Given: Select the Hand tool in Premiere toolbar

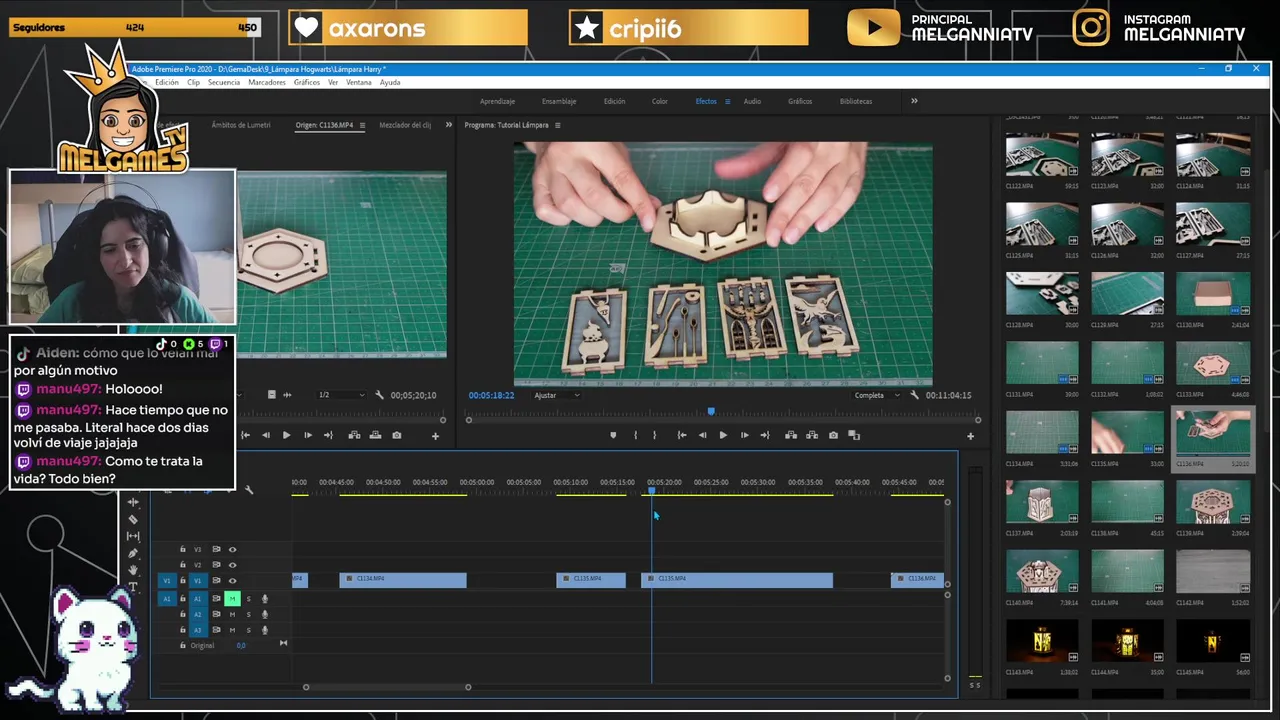Looking at the screenshot, I should point(133,570).
